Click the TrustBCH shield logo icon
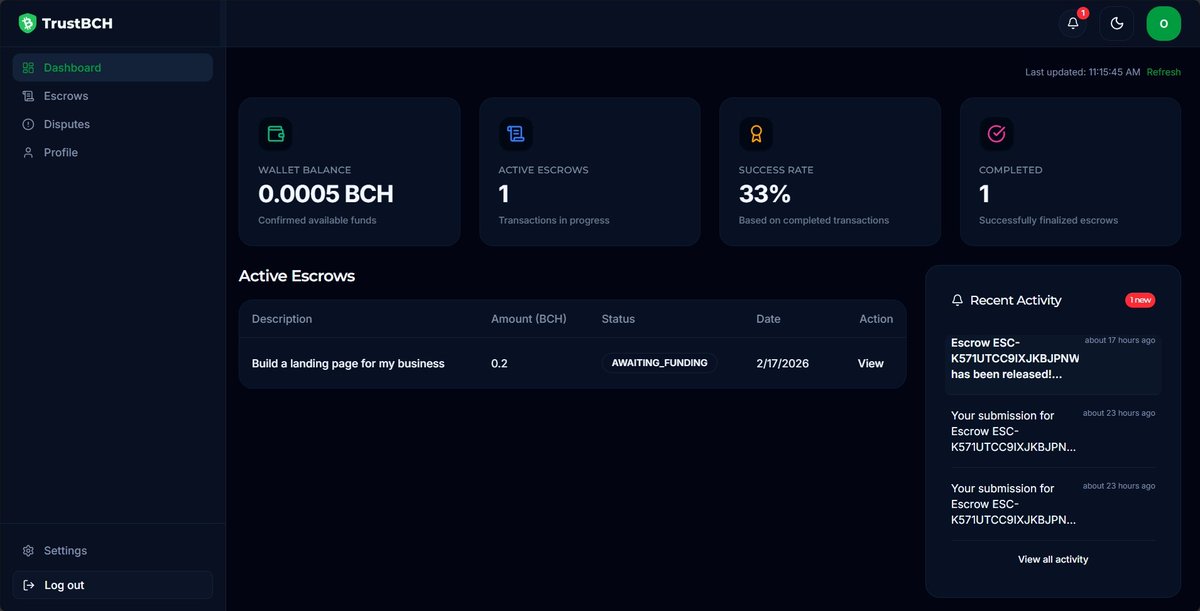The width and height of the screenshot is (1200, 611). click(x=27, y=22)
